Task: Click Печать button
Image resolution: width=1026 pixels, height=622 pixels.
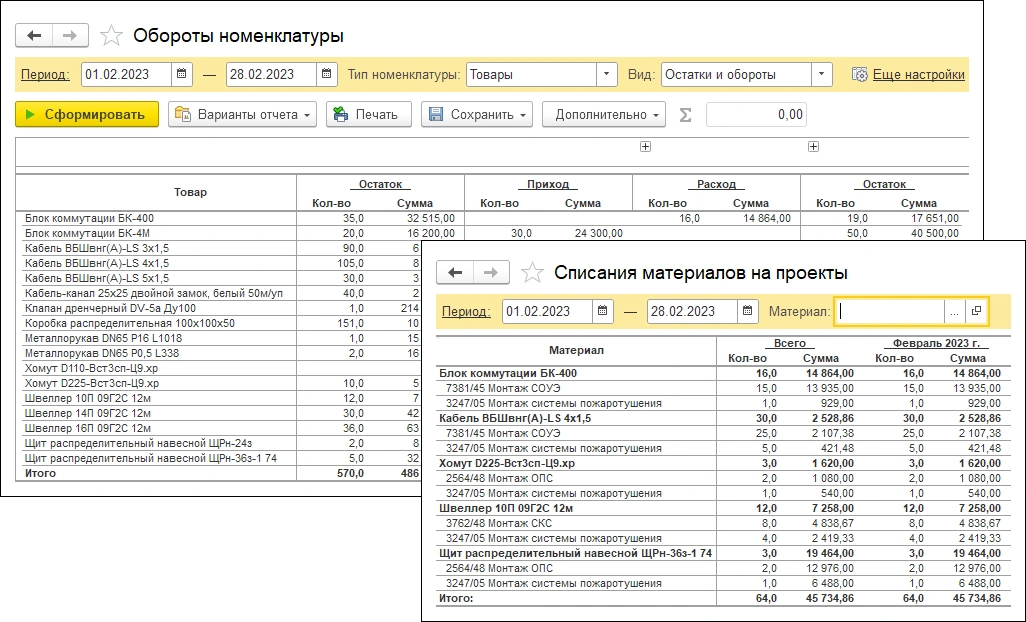Action: pyautogui.click(x=368, y=114)
